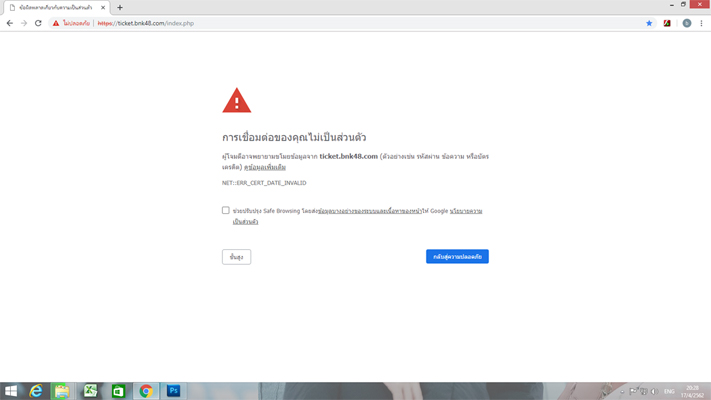Open the Action Center flag icon
This screenshot has height=400, width=711.
(x=633, y=391)
